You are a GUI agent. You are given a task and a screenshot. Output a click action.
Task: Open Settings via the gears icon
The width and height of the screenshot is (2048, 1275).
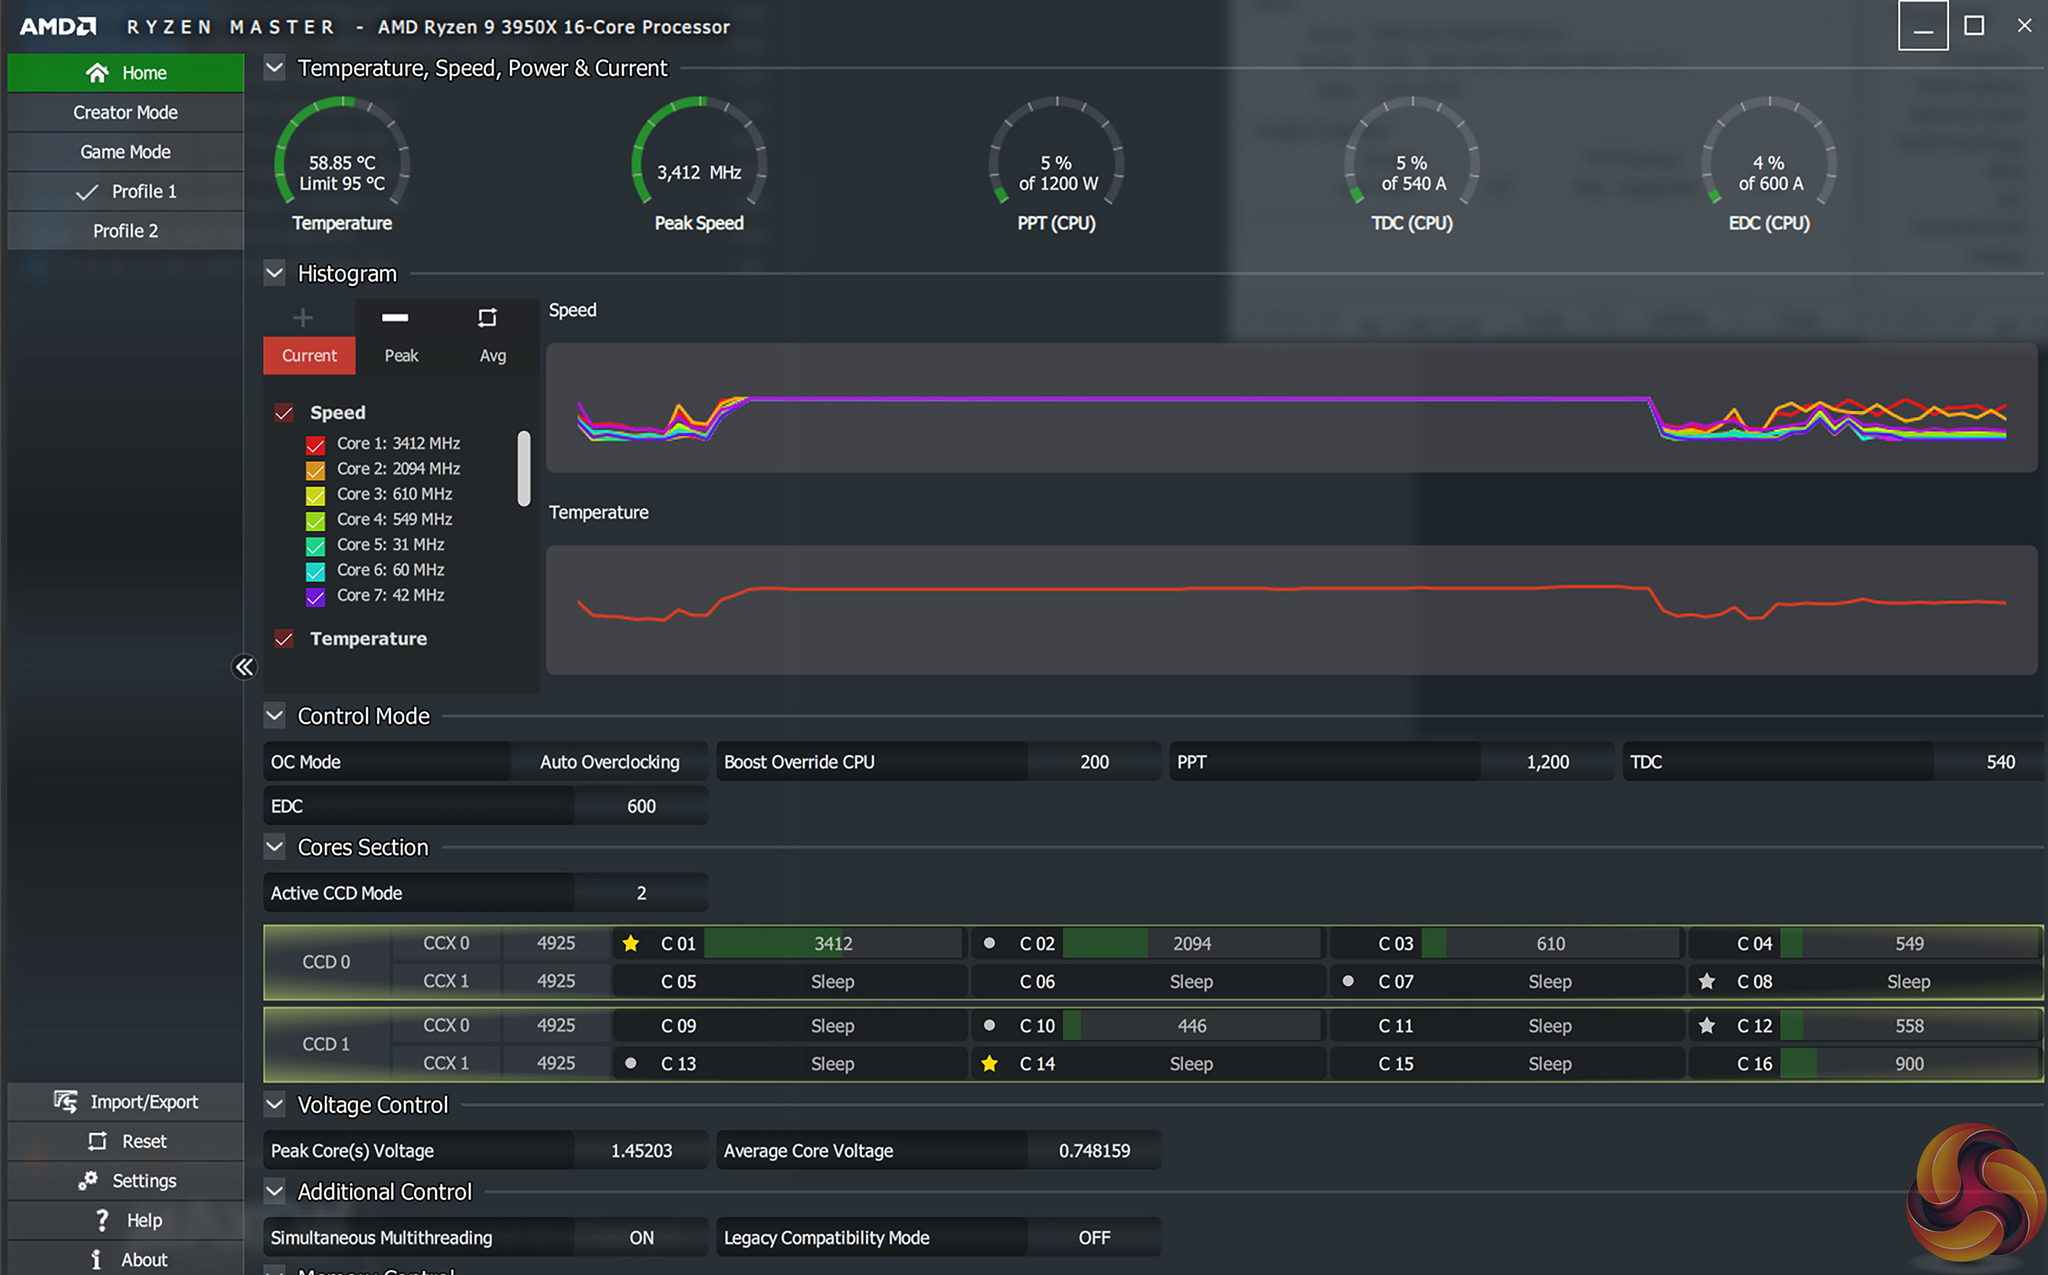pos(89,1180)
